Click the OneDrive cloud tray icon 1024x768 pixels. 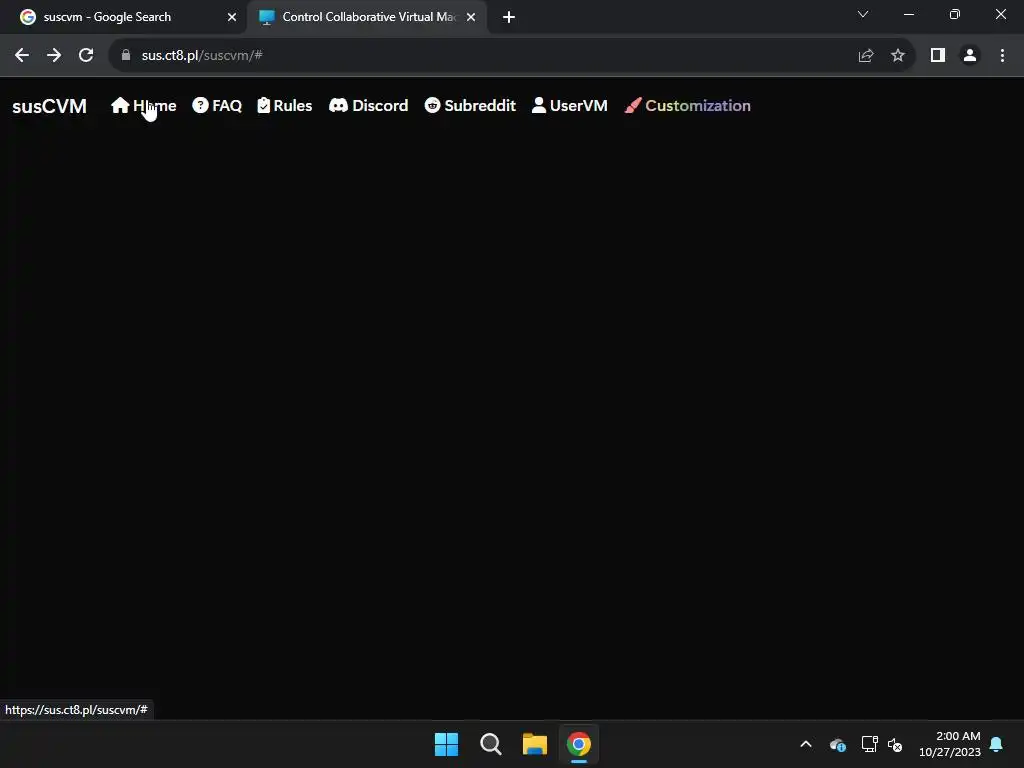point(838,744)
